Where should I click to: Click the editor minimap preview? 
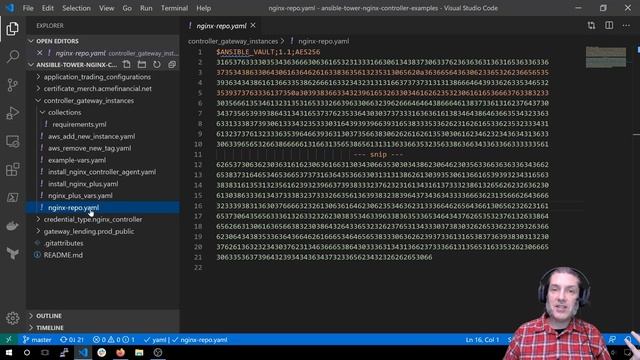click(x=606, y=57)
